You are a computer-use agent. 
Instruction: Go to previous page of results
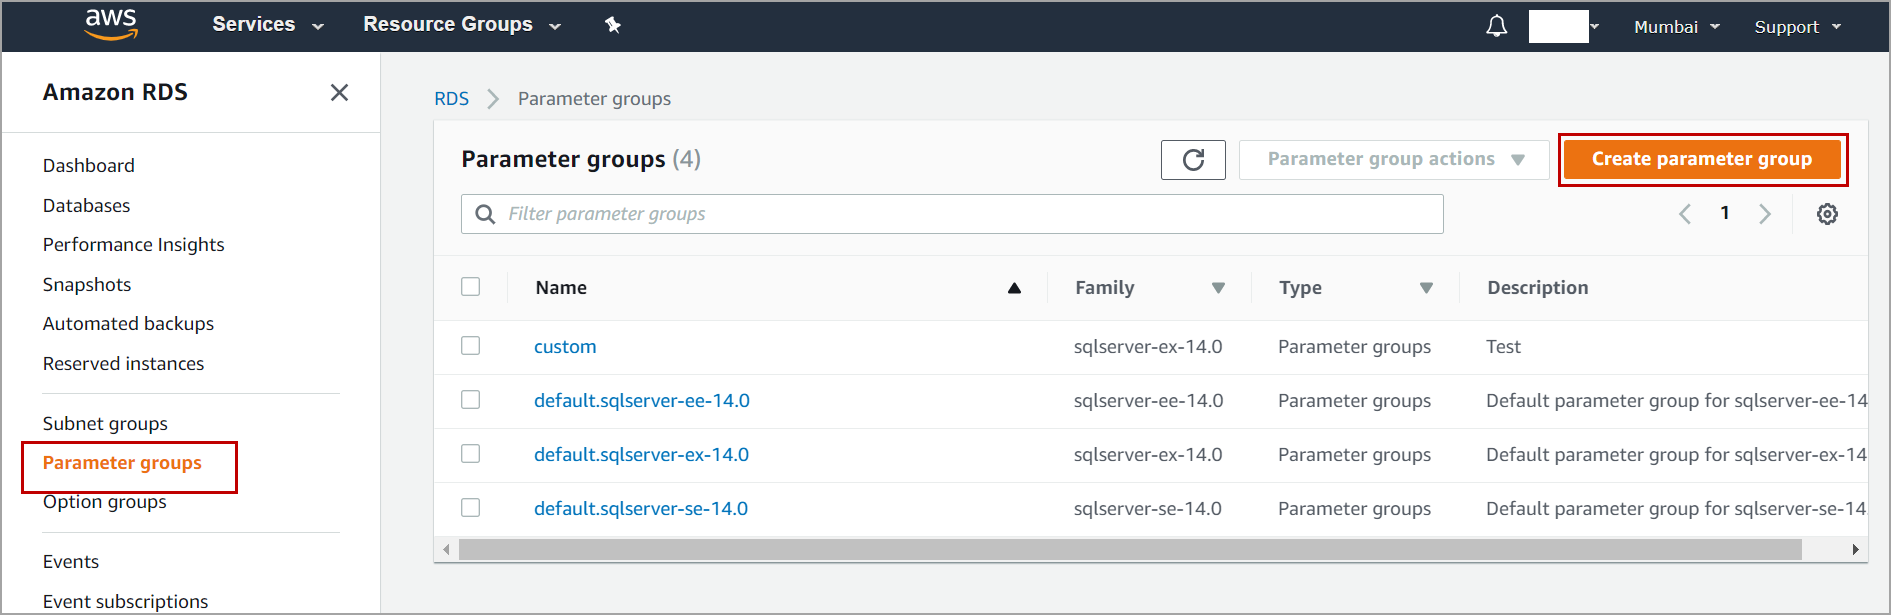tap(1685, 214)
